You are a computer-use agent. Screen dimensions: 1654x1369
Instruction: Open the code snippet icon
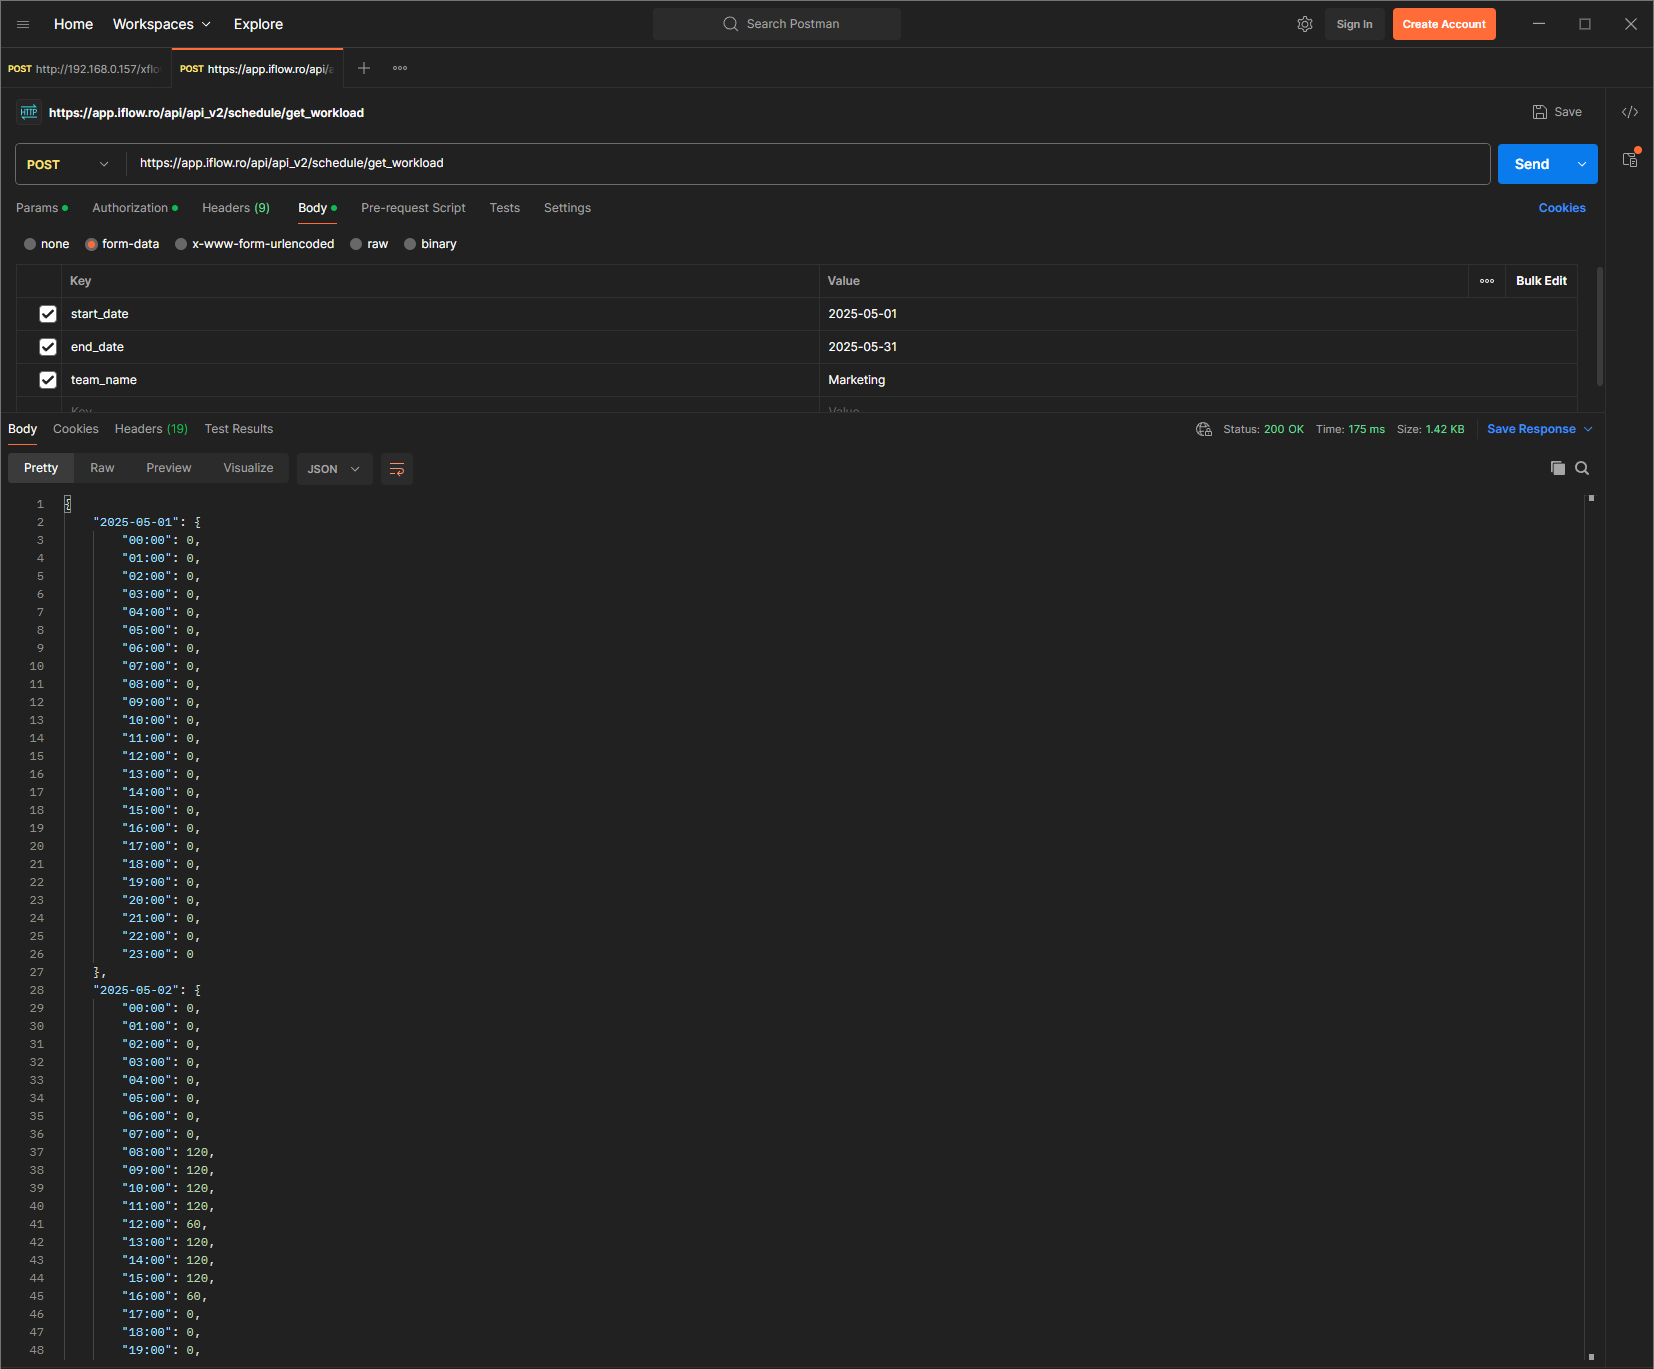point(1630,112)
